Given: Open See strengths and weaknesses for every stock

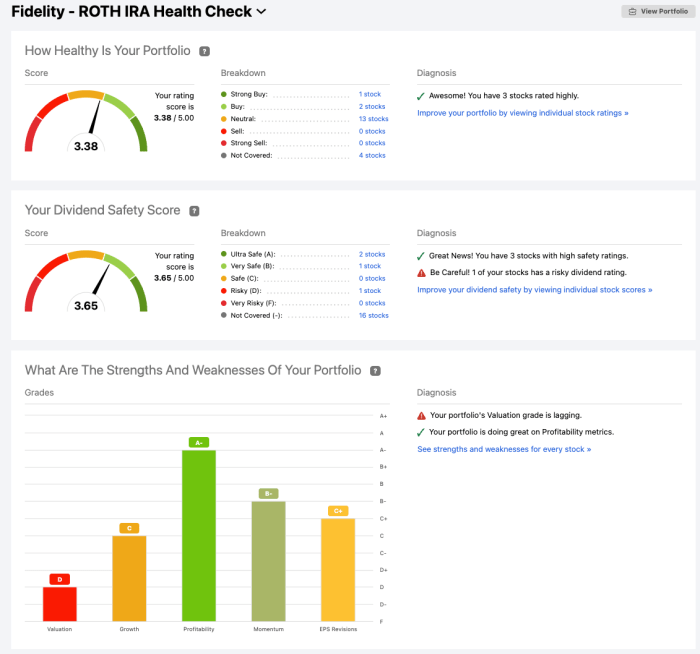Looking at the screenshot, I should pos(504,449).
